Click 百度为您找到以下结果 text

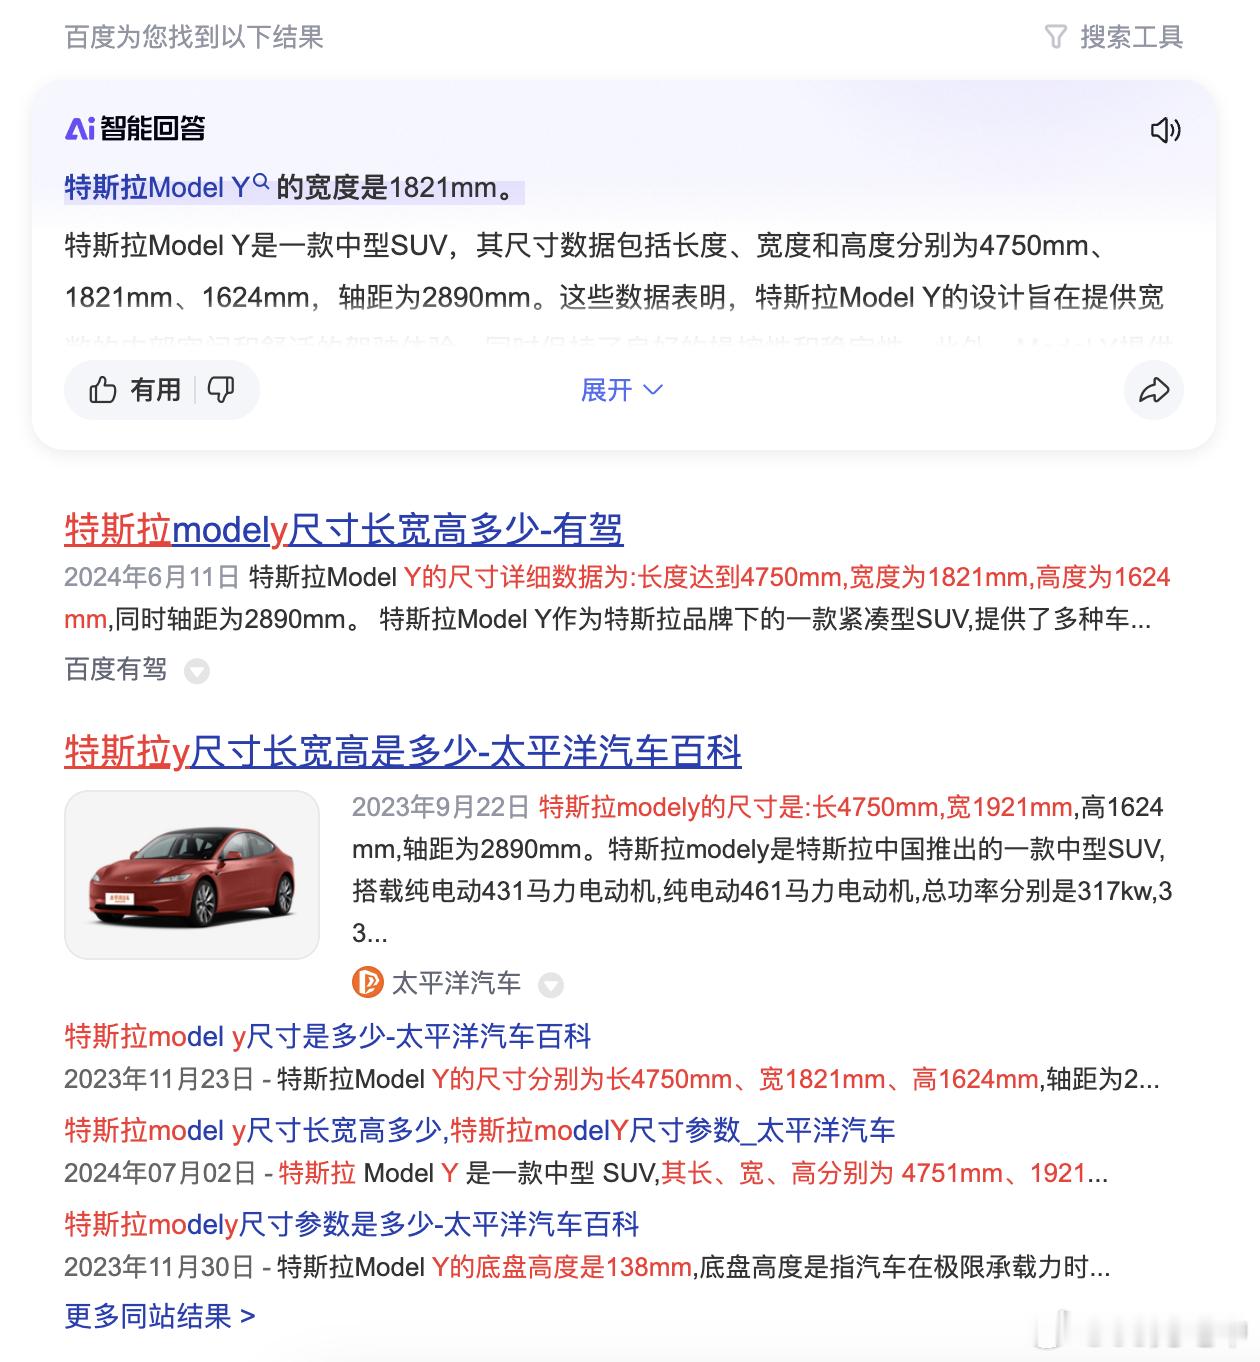194,38
